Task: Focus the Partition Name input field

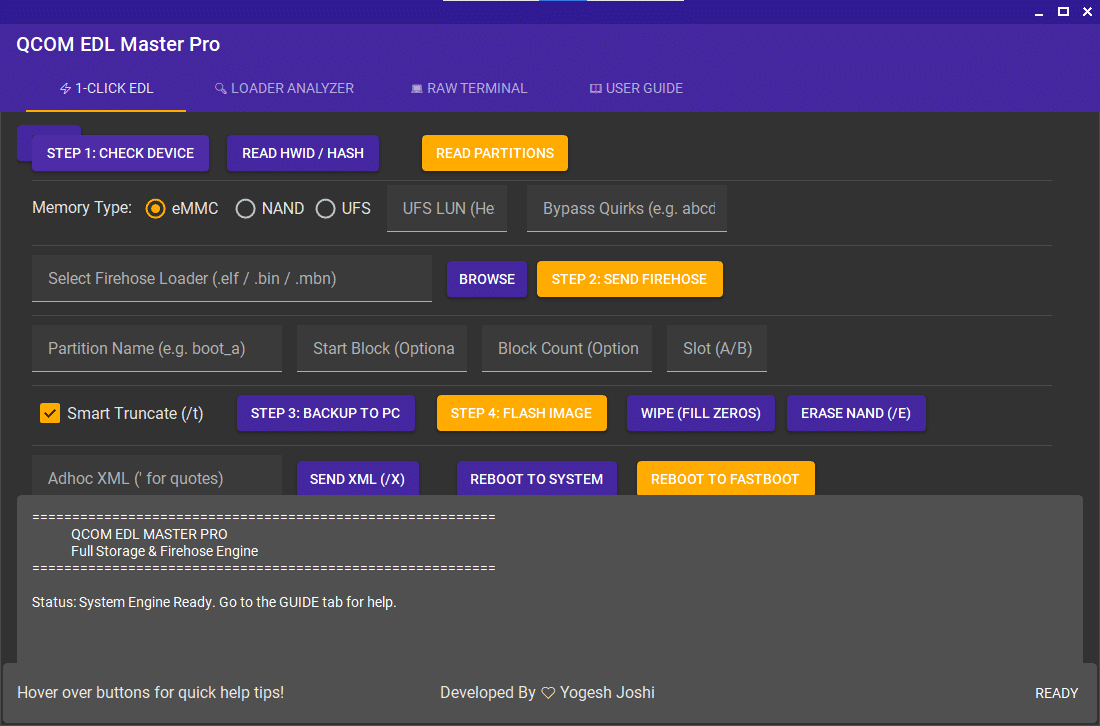Action: coord(157,348)
